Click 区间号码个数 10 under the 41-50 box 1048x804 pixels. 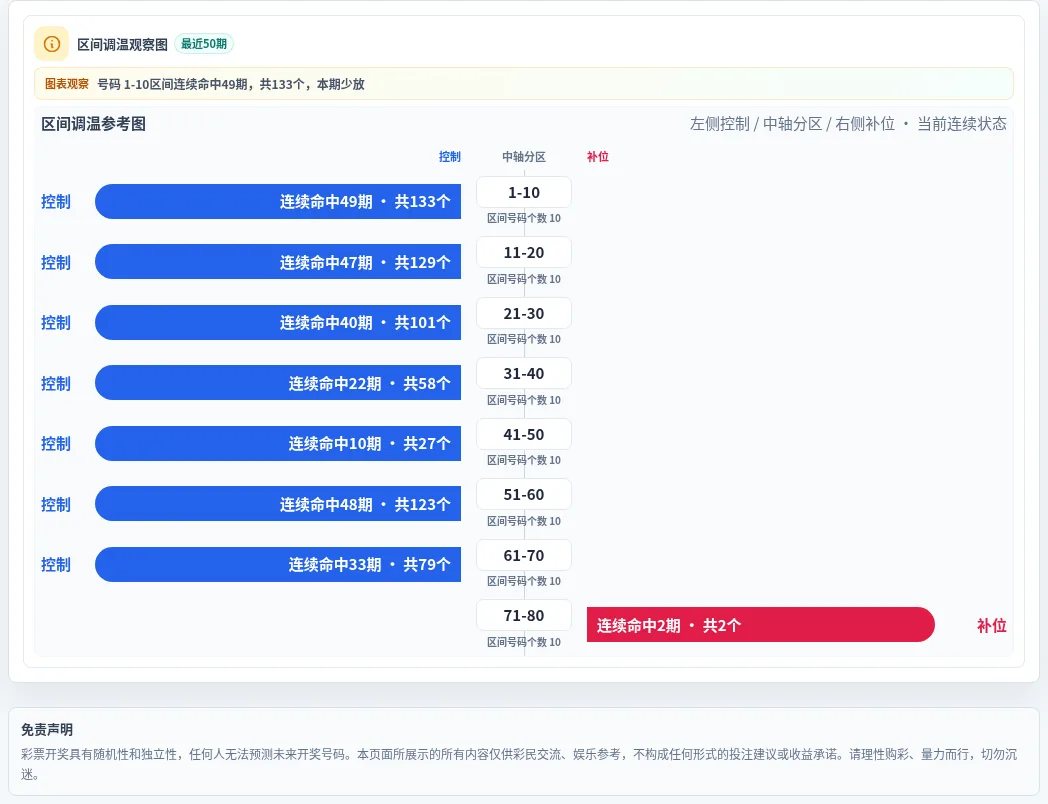coord(524,460)
